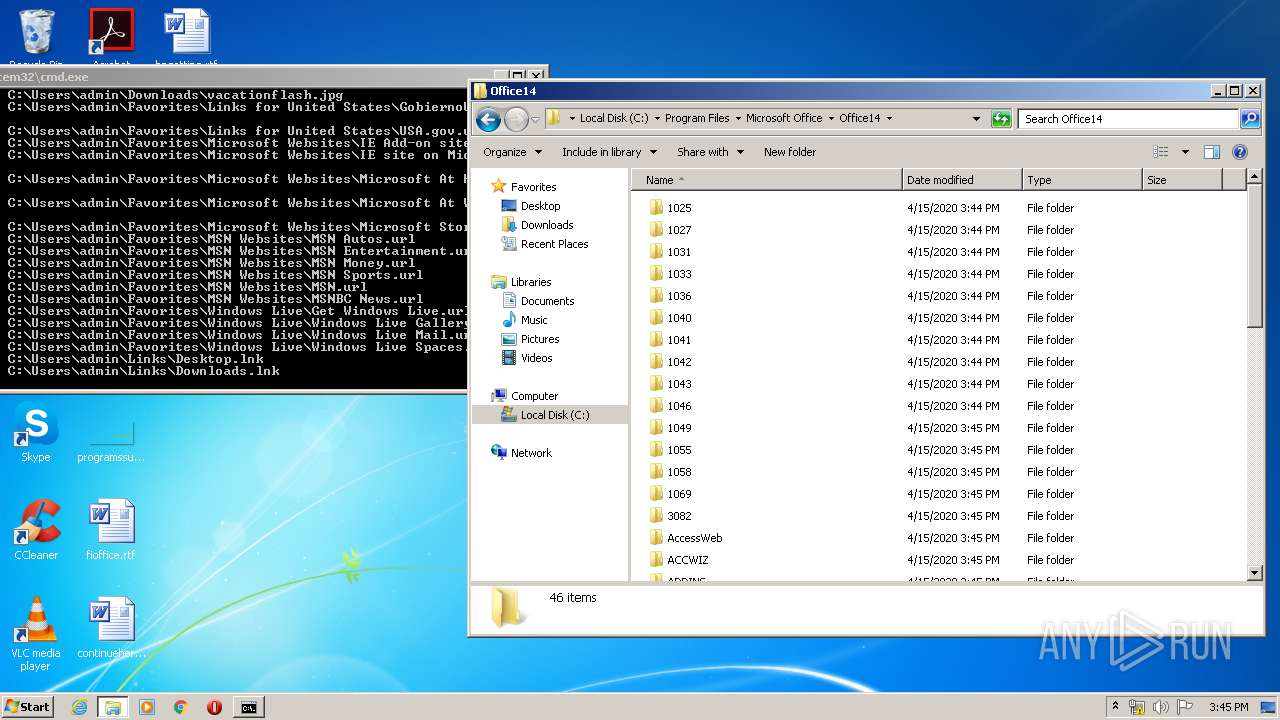Image resolution: width=1280 pixels, height=720 pixels.
Task: Select the Videos library
Action: coord(536,358)
